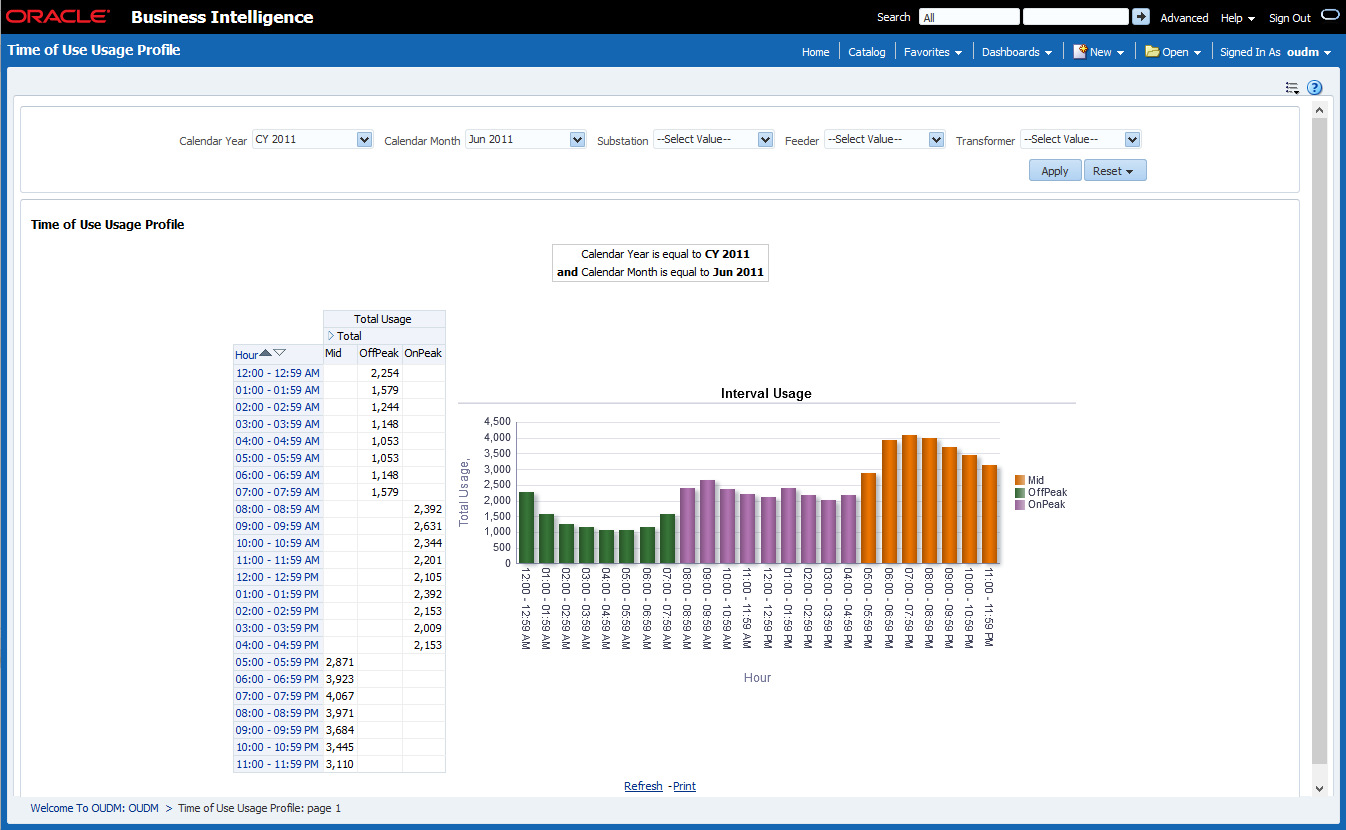
Task: Click the OnPeak legend color swatch
Action: click(1020, 505)
